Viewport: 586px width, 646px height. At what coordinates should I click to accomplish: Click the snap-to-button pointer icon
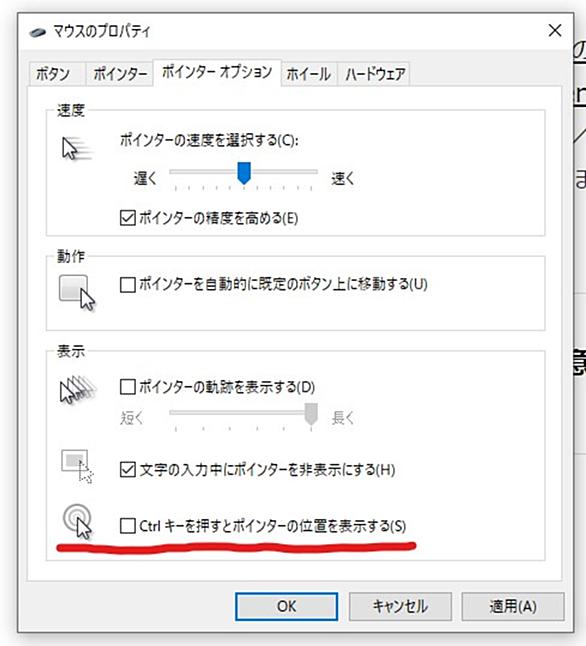point(77,293)
